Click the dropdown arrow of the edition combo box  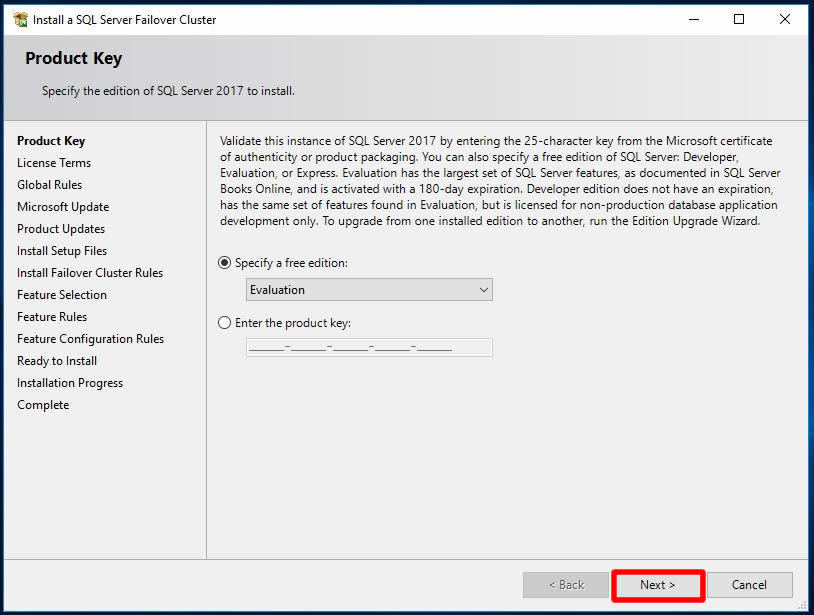(484, 290)
